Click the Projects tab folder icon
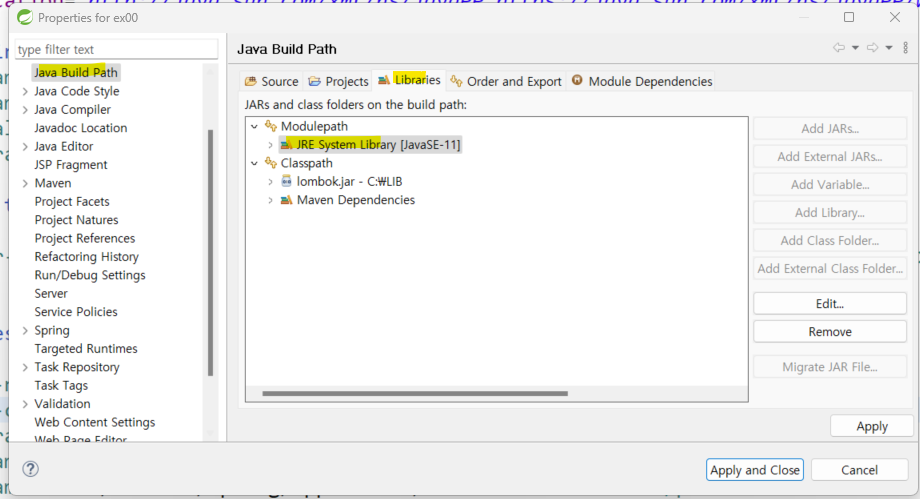The width and height of the screenshot is (920, 499). click(314, 81)
